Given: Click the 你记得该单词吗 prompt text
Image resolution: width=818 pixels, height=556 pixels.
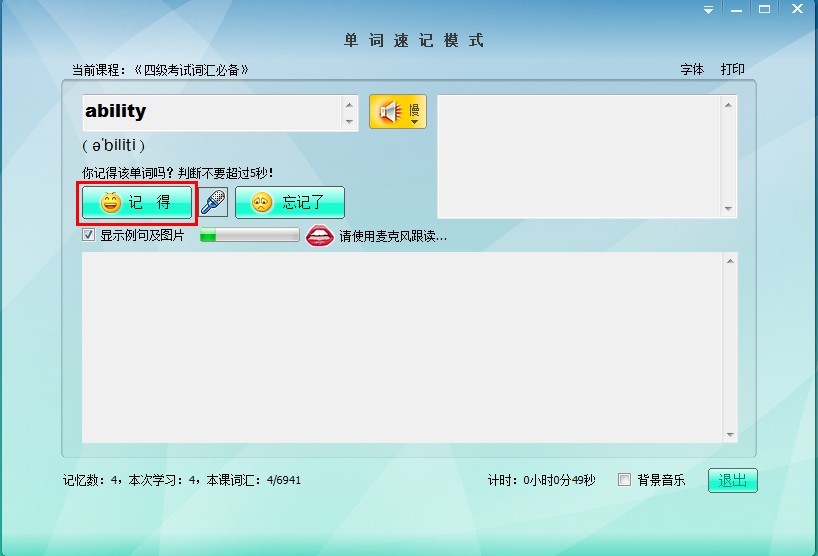Looking at the screenshot, I should [x=178, y=173].
